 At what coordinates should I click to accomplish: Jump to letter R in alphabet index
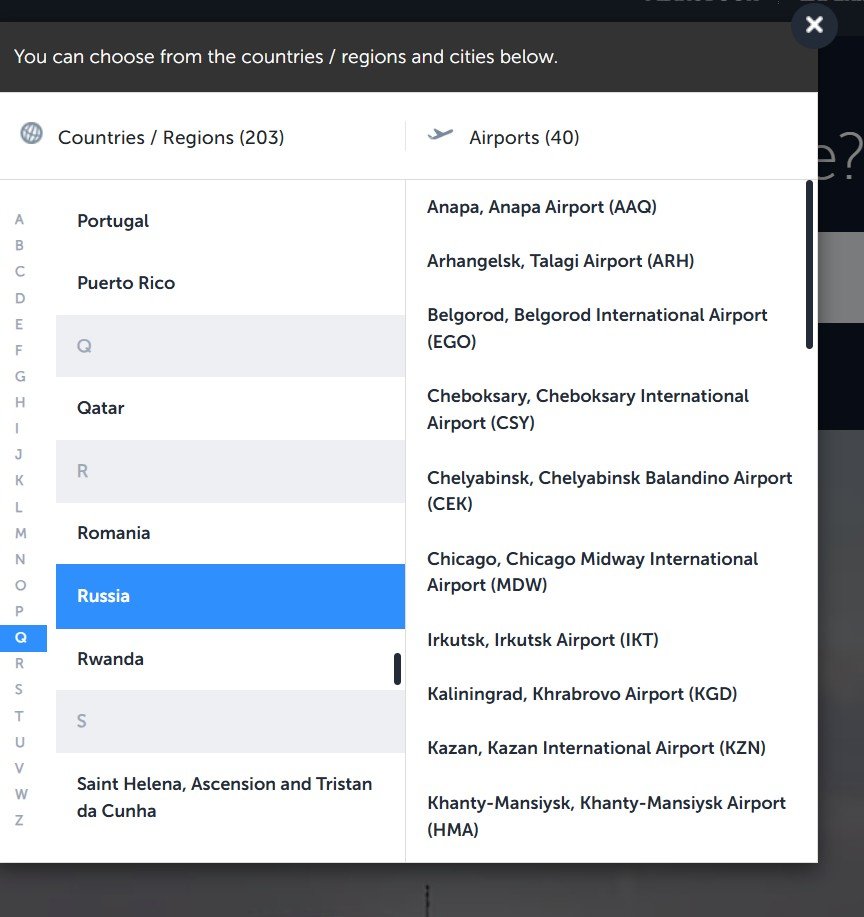pos(19,664)
